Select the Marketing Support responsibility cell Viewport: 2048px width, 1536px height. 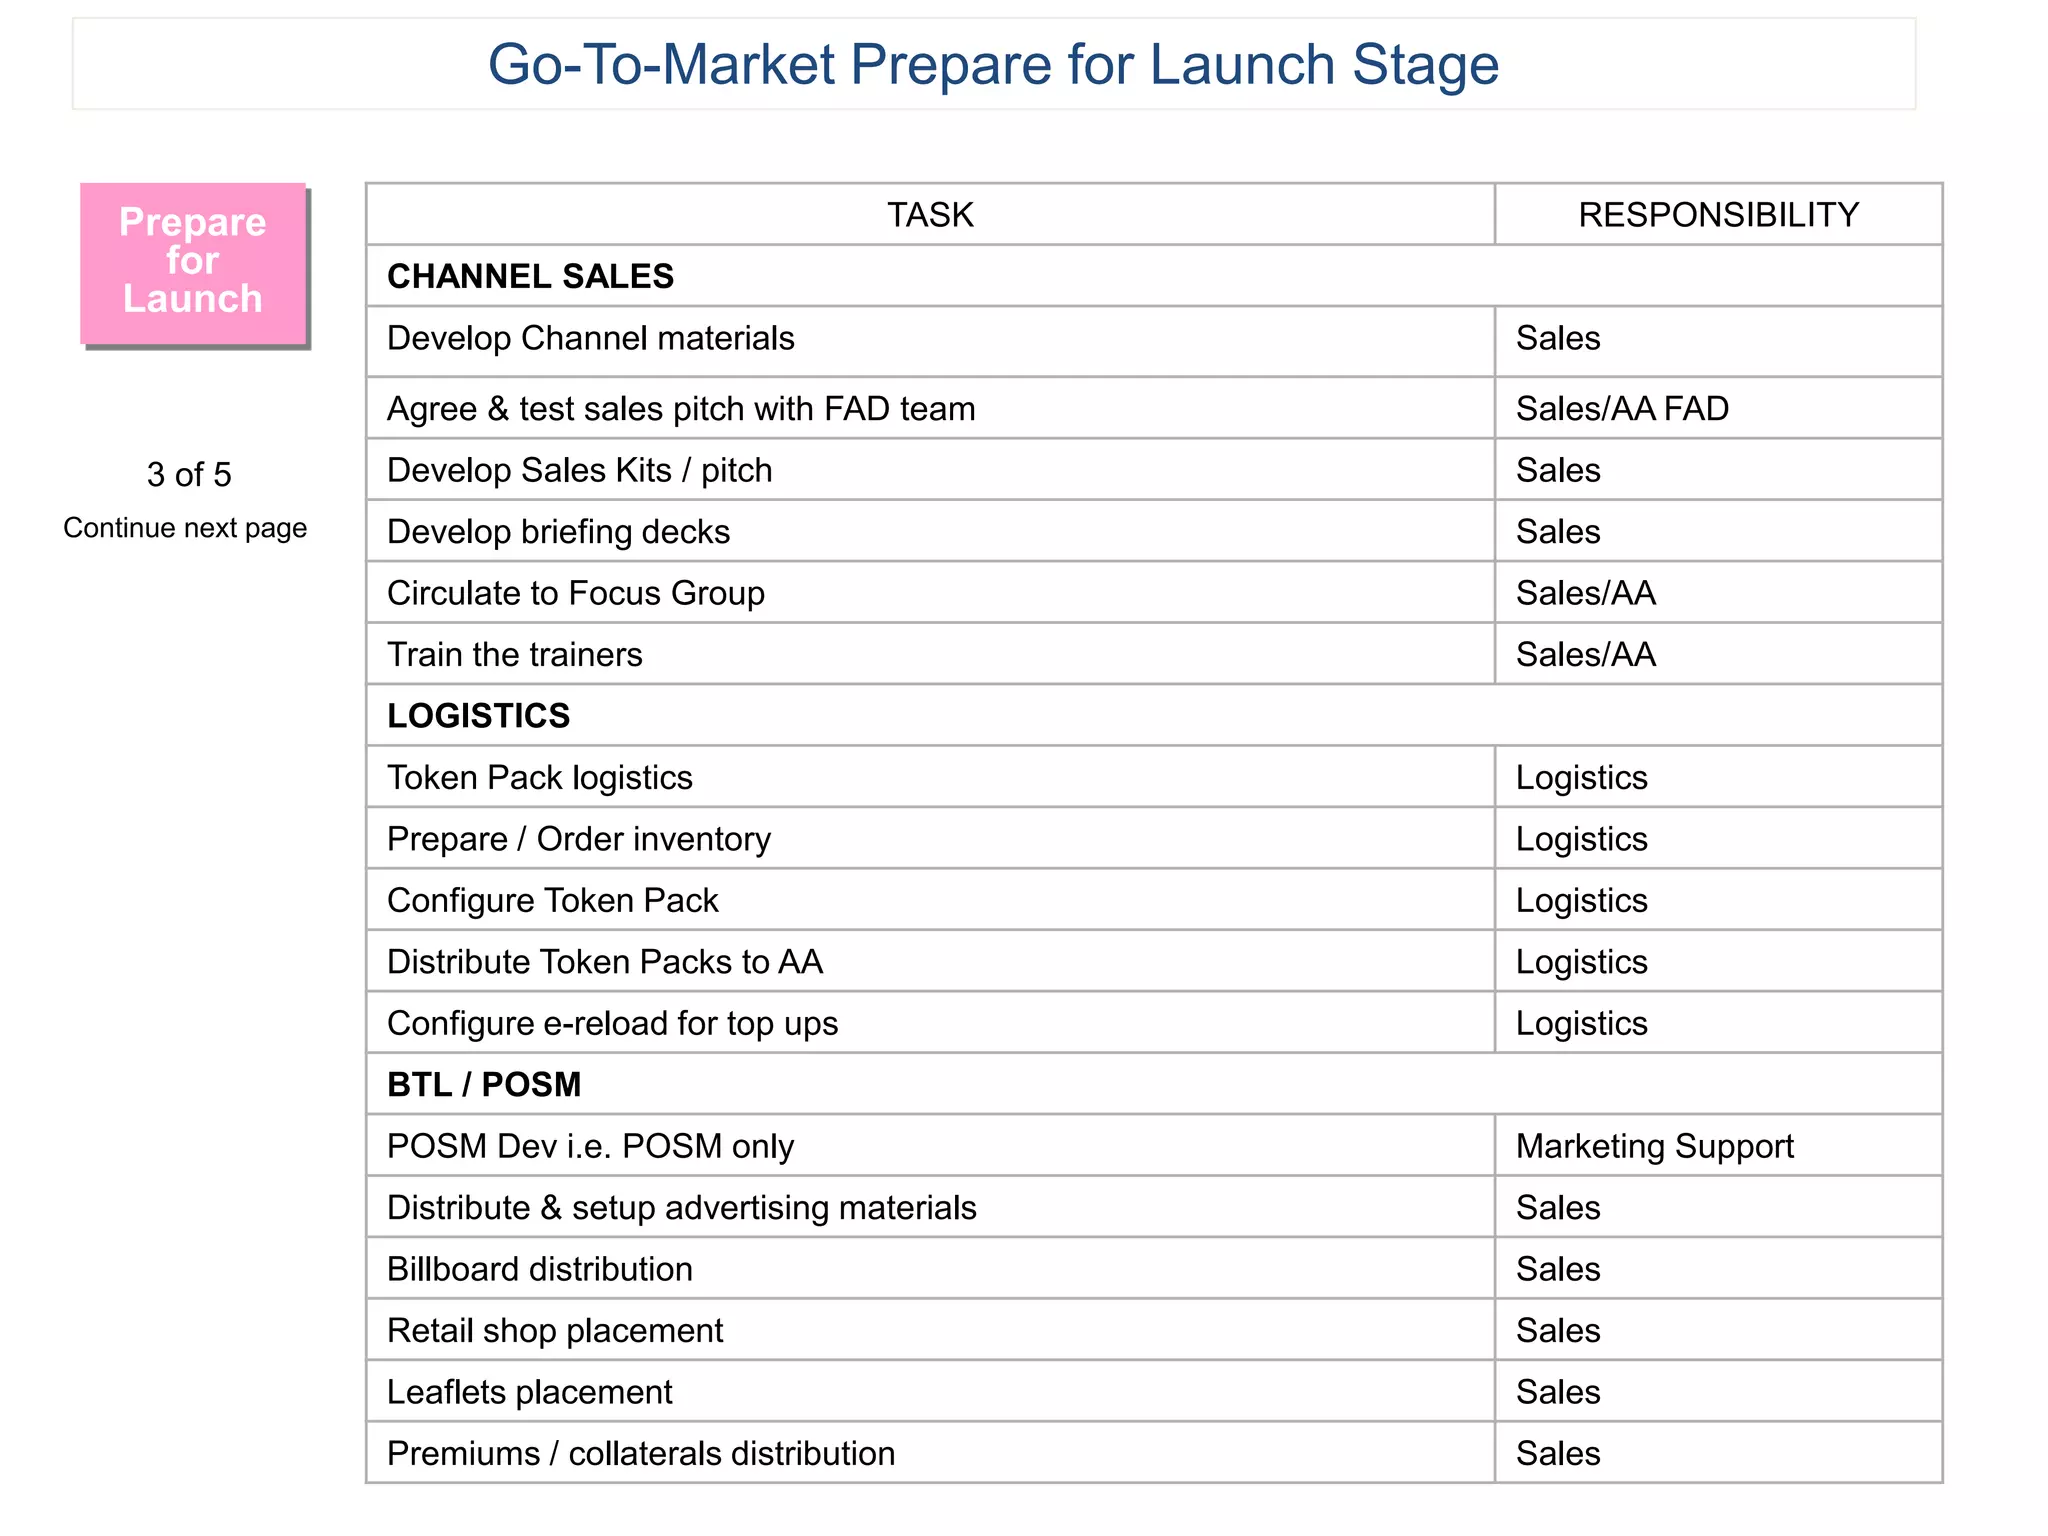click(x=1718, y=1146)
